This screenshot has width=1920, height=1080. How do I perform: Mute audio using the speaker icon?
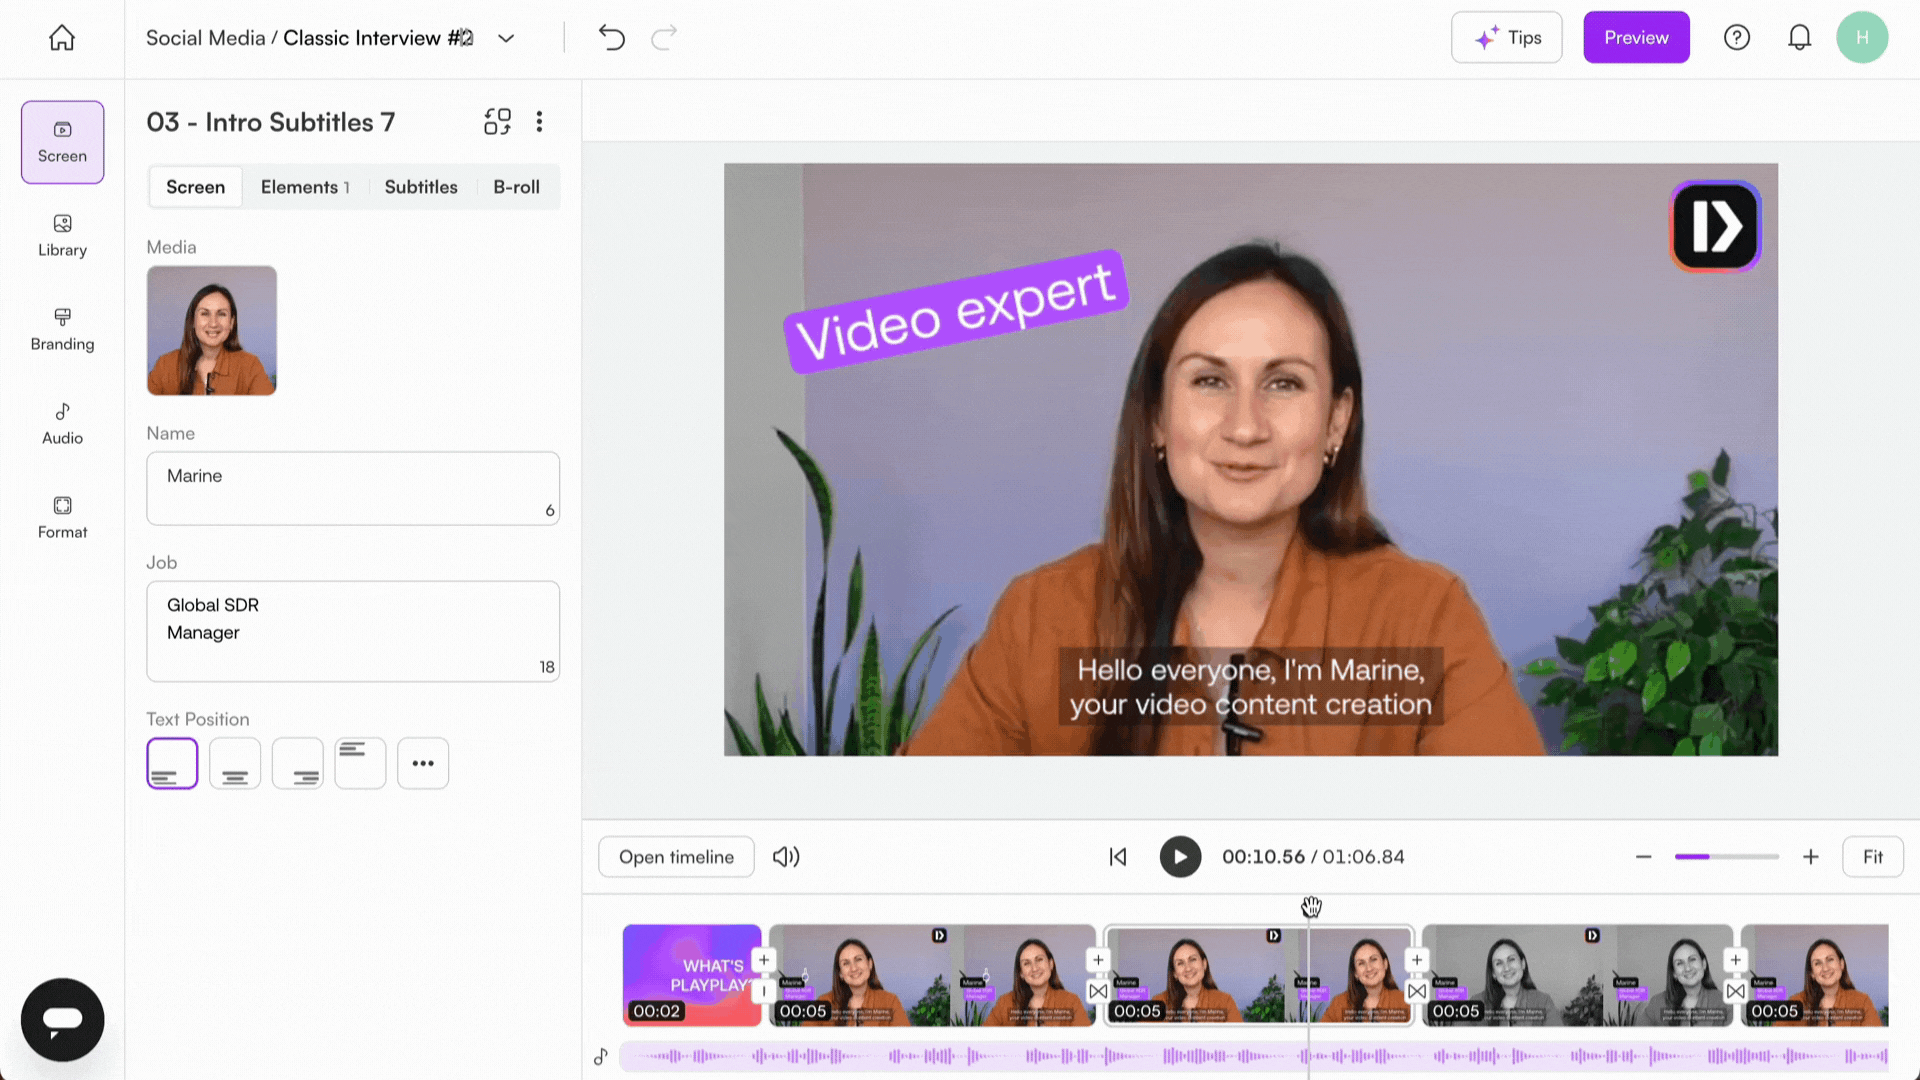[x=786, y=856]
